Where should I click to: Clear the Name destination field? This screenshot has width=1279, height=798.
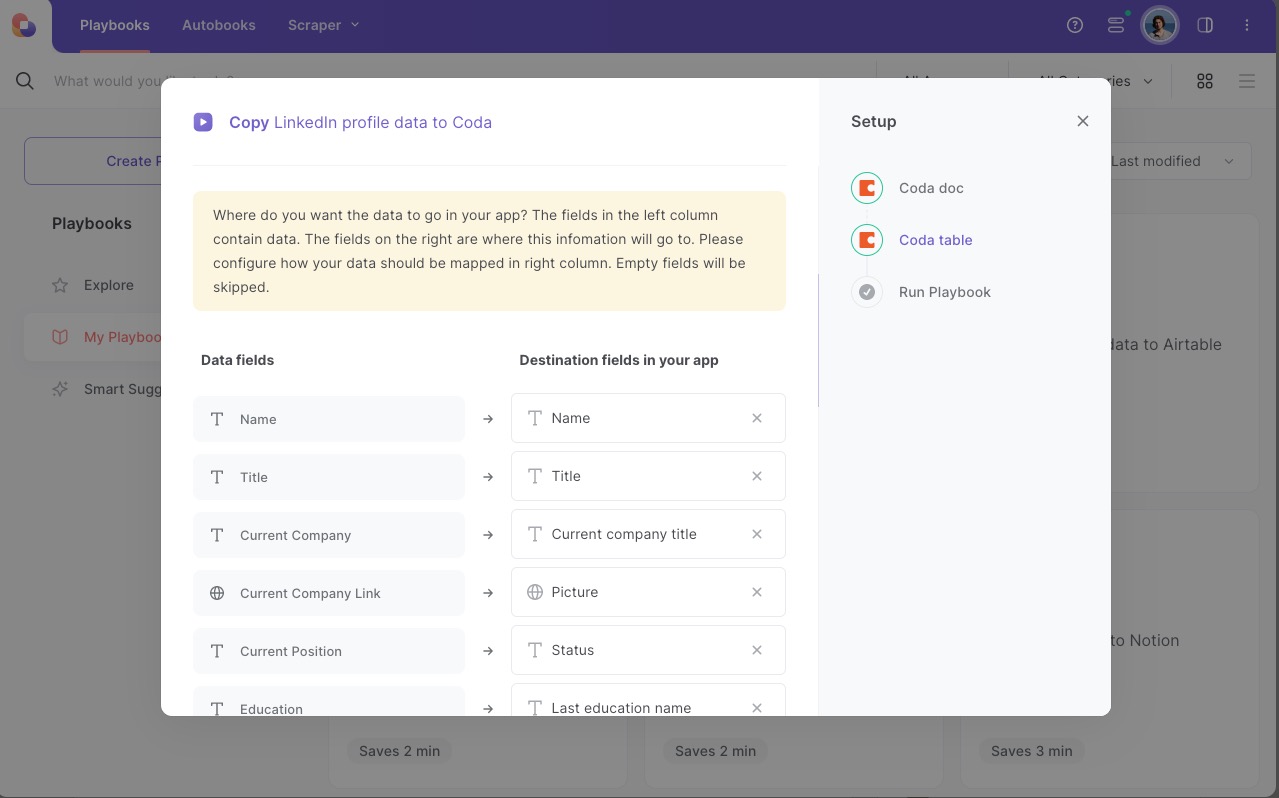757,418
